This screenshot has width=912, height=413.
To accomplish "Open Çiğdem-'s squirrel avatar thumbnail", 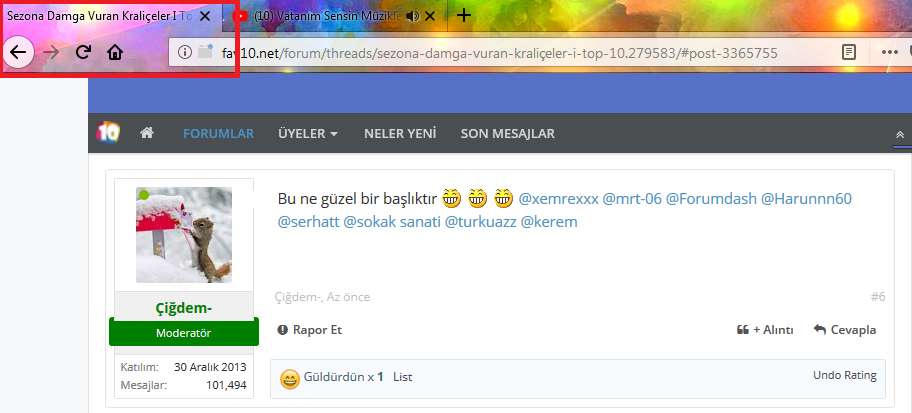I will [x=184, y=235].
